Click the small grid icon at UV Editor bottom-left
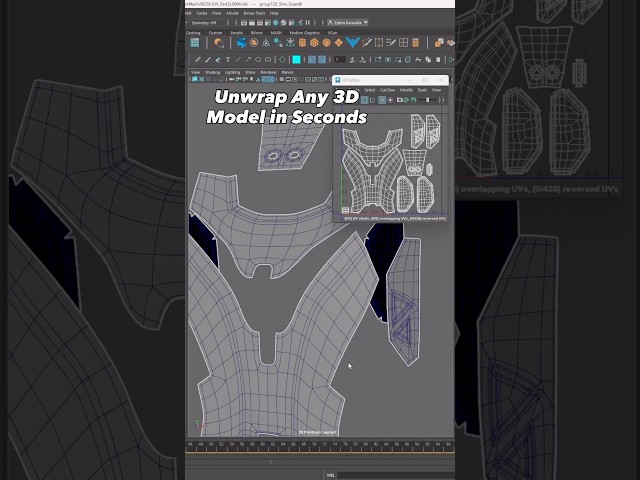The image size is (640, 480). coord(345,210)
